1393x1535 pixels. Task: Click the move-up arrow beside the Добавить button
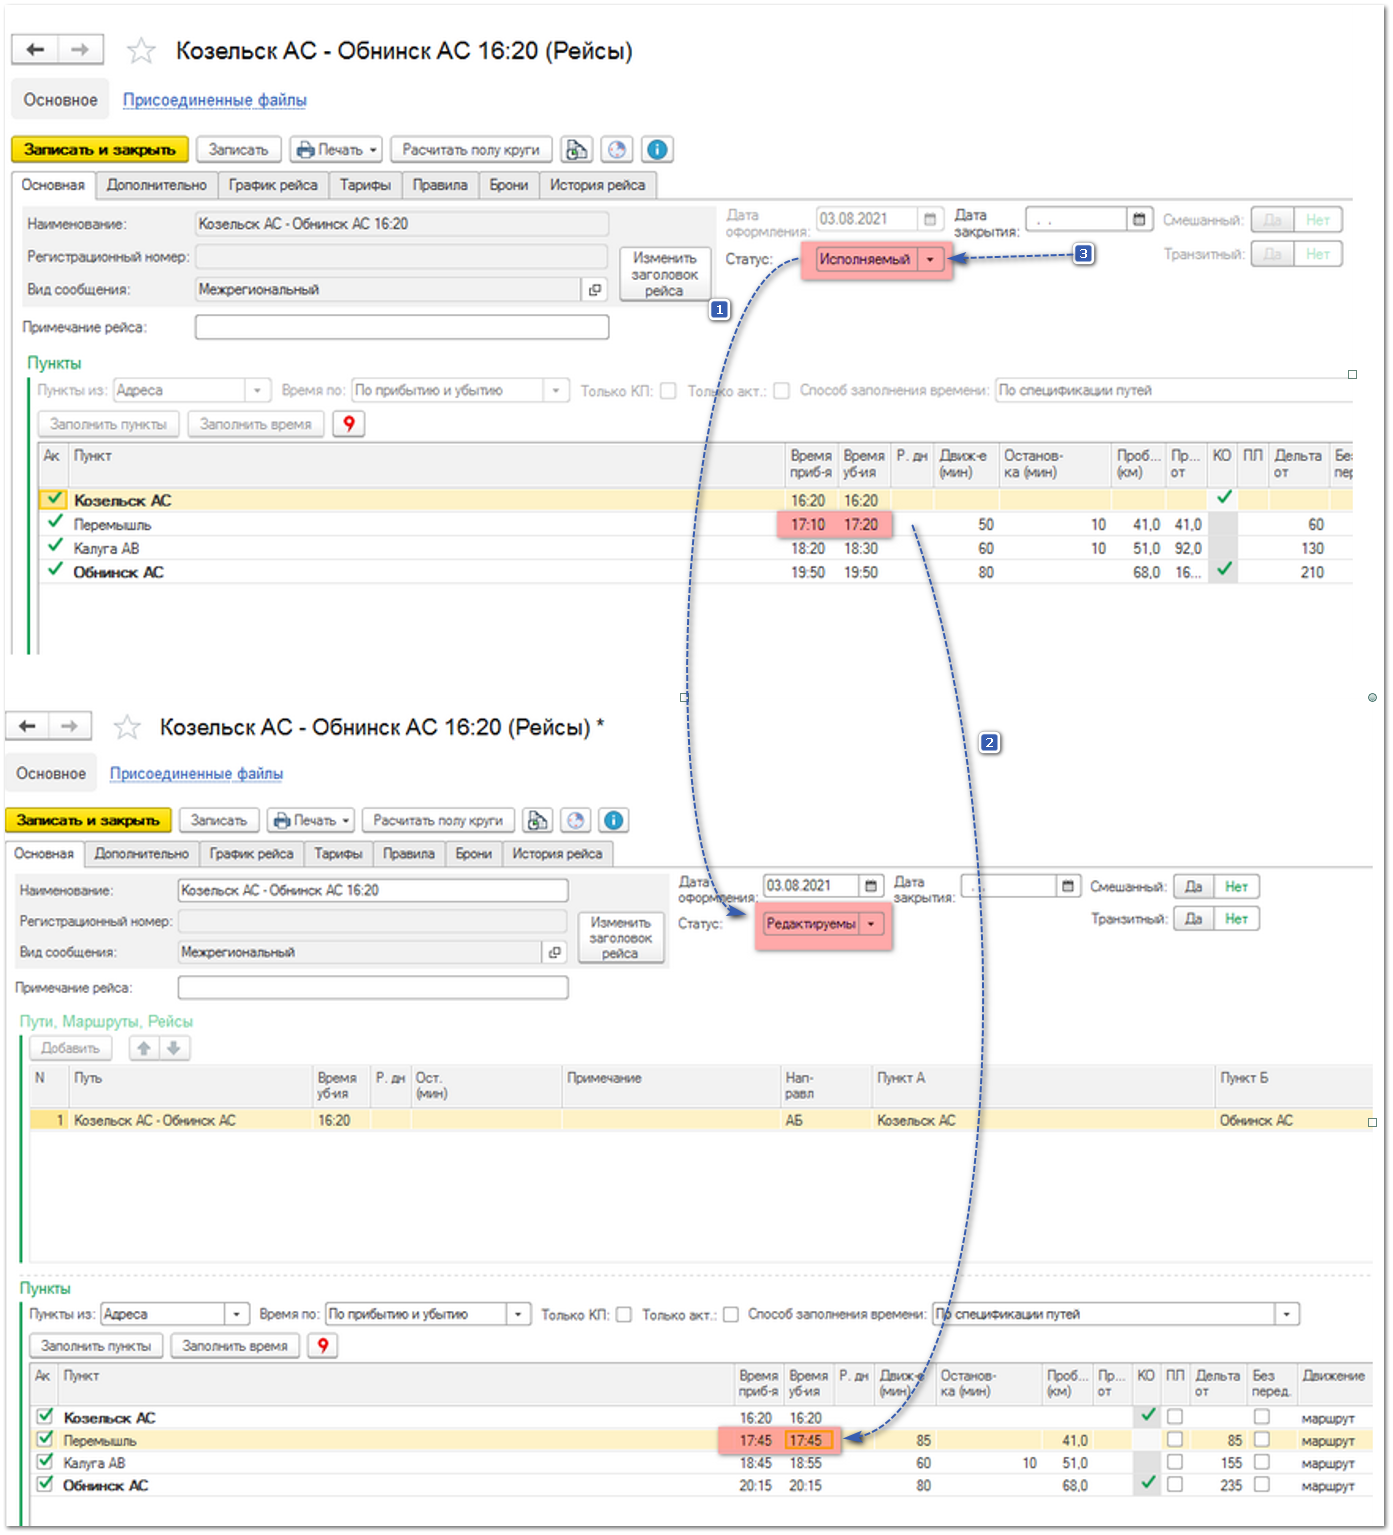tap(144, 1048)
